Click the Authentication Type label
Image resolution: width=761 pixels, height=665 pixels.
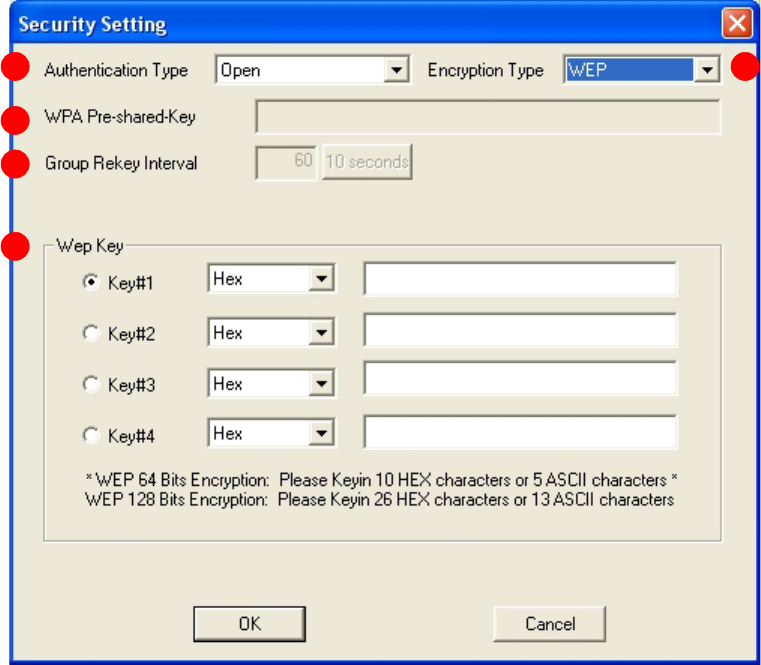pos(116,70)
